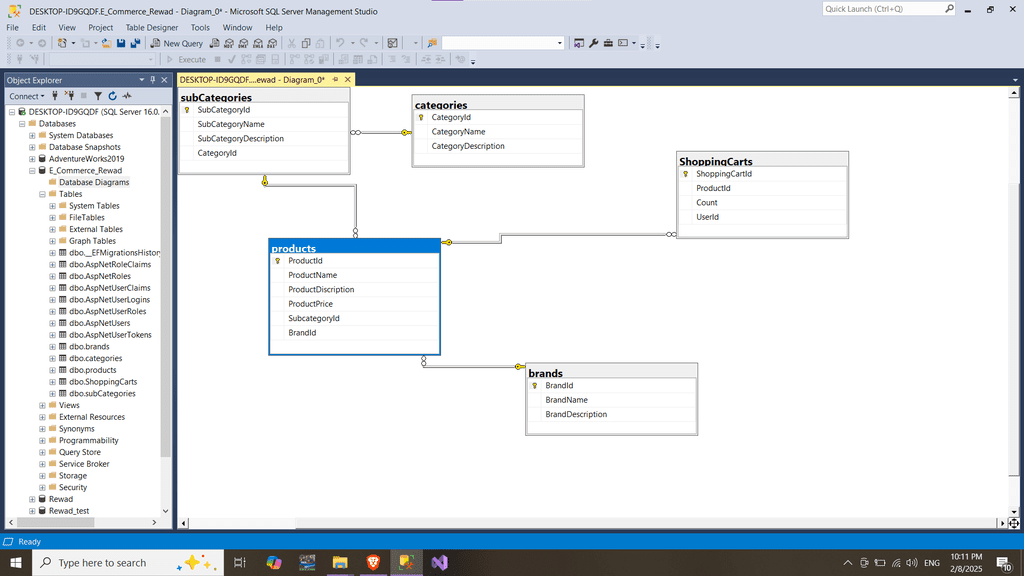
Task: Expand the Programmability folder node
Action: pyautogui.click(x=42, y=441)
